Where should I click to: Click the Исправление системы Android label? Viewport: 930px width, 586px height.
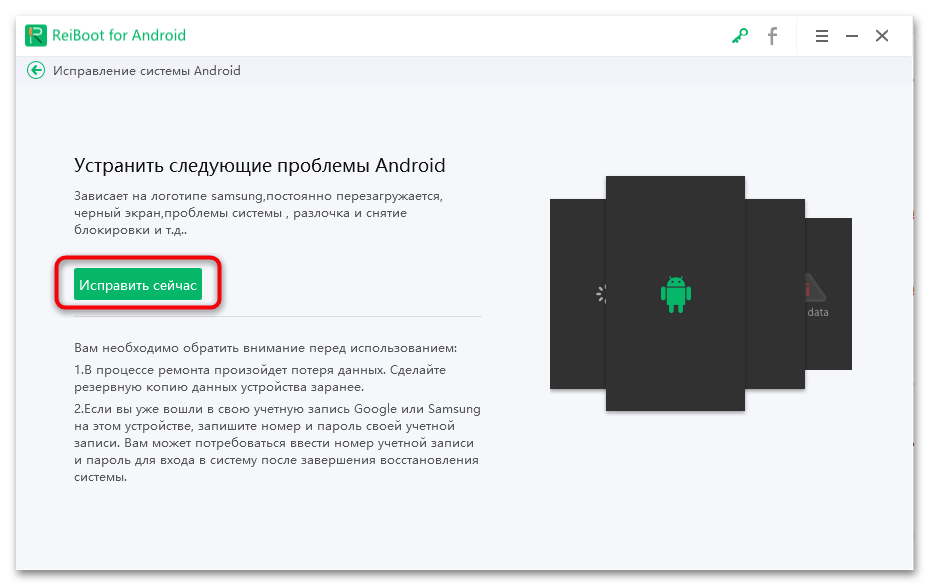point(146,71)
